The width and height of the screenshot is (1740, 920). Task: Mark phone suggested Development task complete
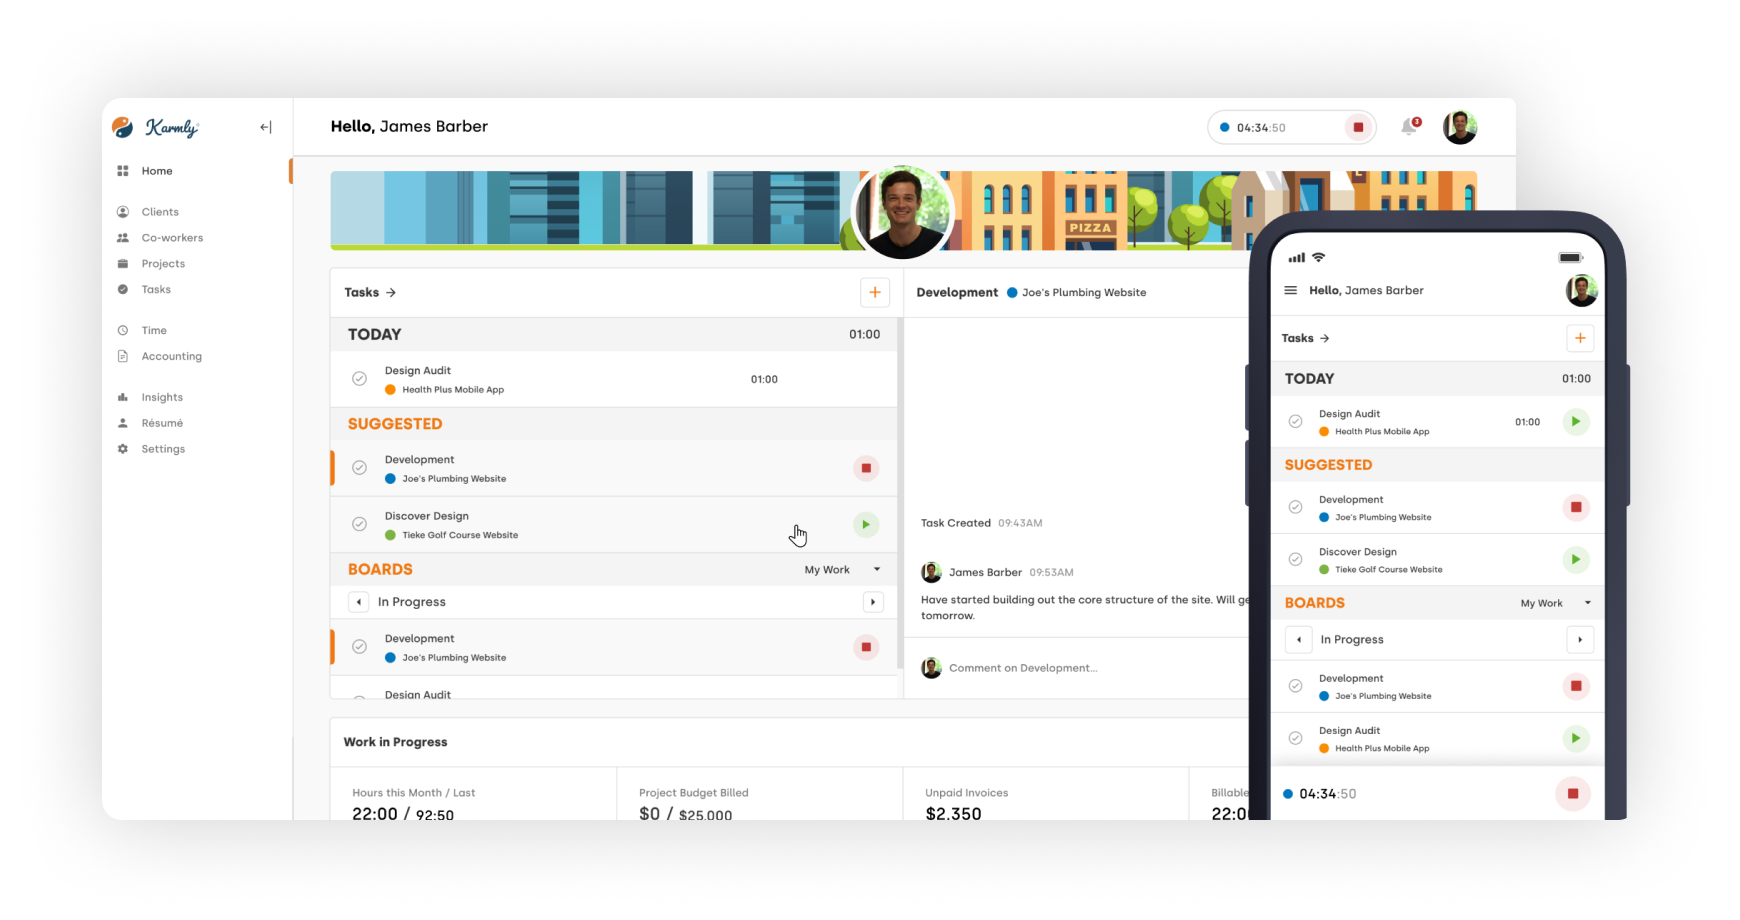[x=1295, y=507]
